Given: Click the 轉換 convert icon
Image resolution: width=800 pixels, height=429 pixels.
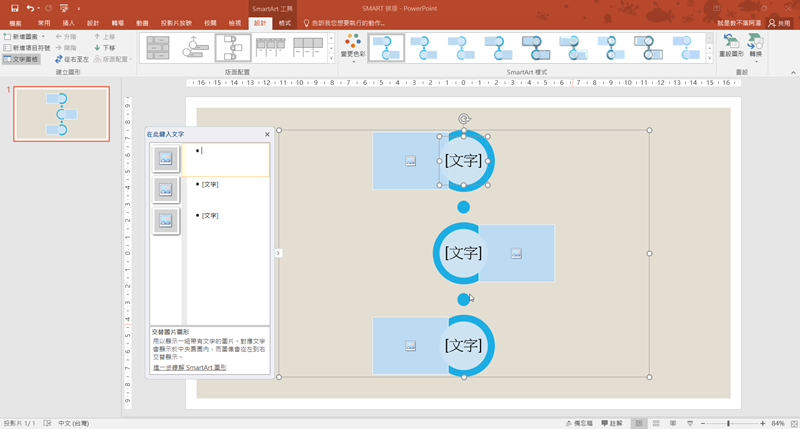Looking at the screenshot, I should [x=756, y=44].
